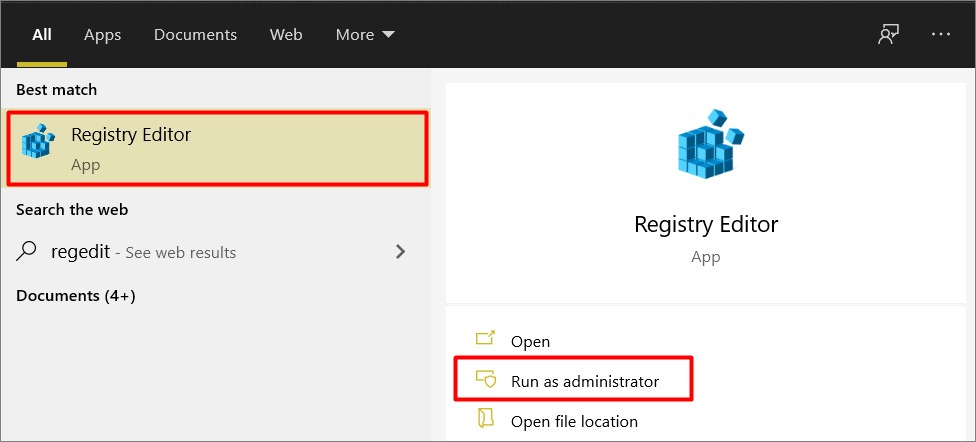The image size is (976, 442).
Task: Click the shield icon for Run as administrator
Action: pos(486,379)
